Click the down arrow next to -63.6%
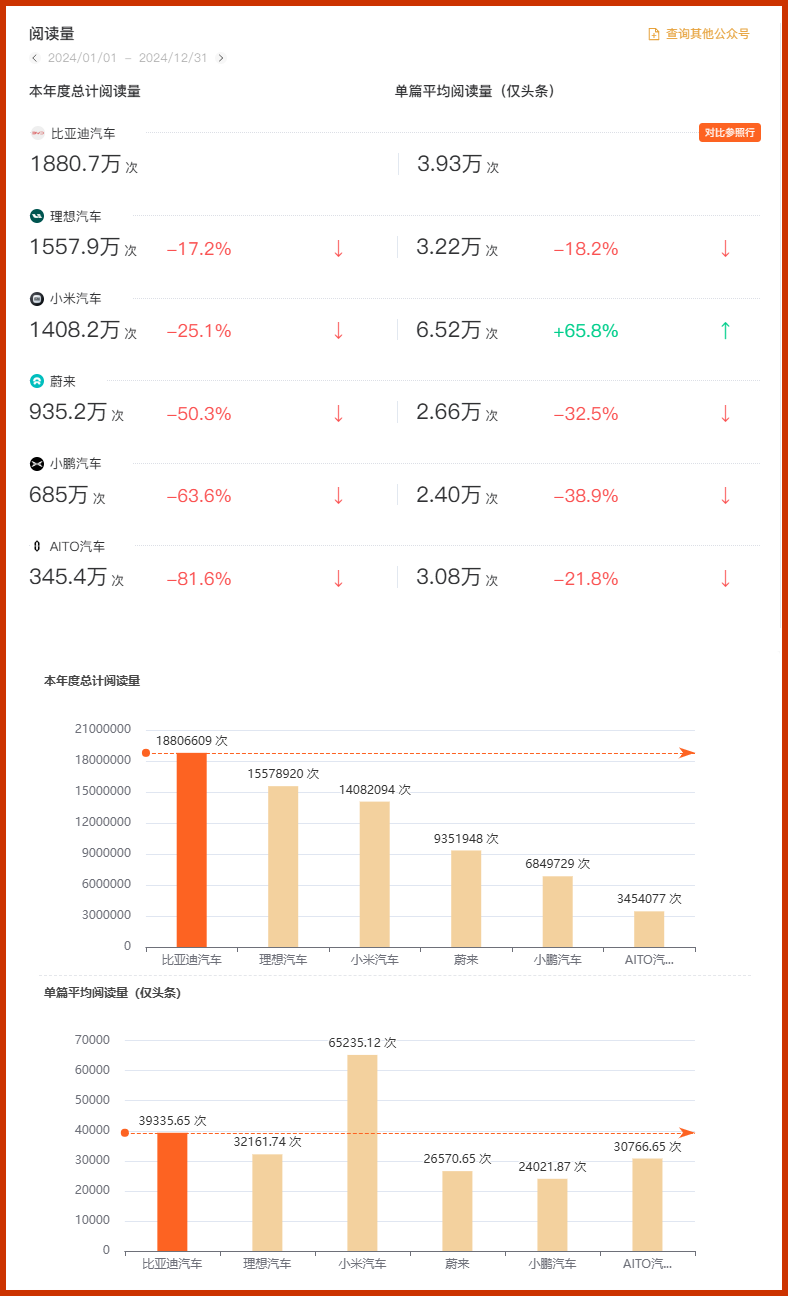Screen dimensions: 788x1296 click(338, 496)
